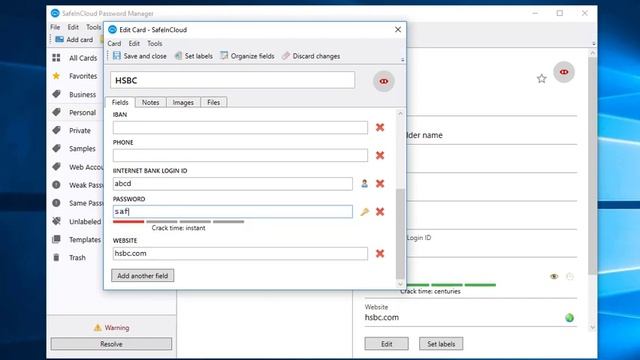This screenshot has width=640, height=360.
Task: Open Trash in the sidebar
Action: tap(77, 258)
